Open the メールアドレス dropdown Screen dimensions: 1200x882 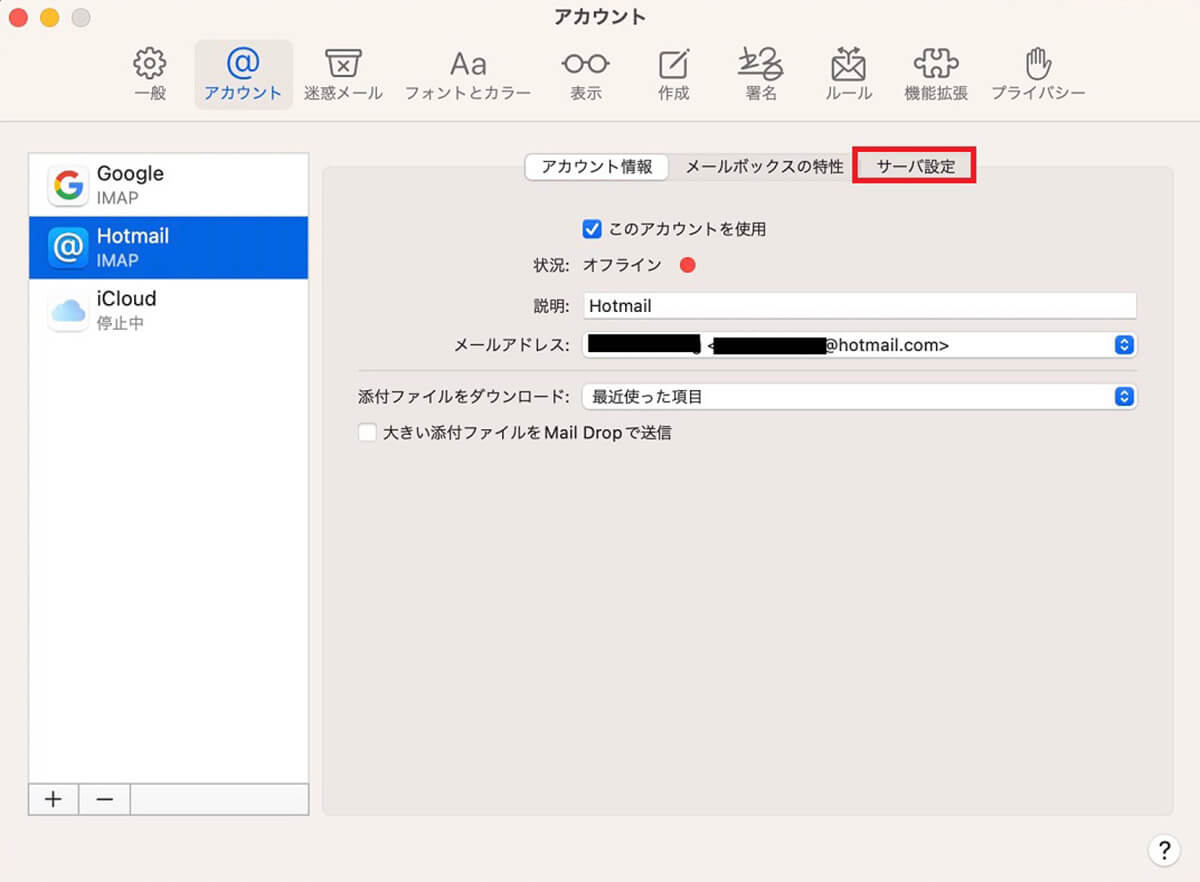(860, 345)
